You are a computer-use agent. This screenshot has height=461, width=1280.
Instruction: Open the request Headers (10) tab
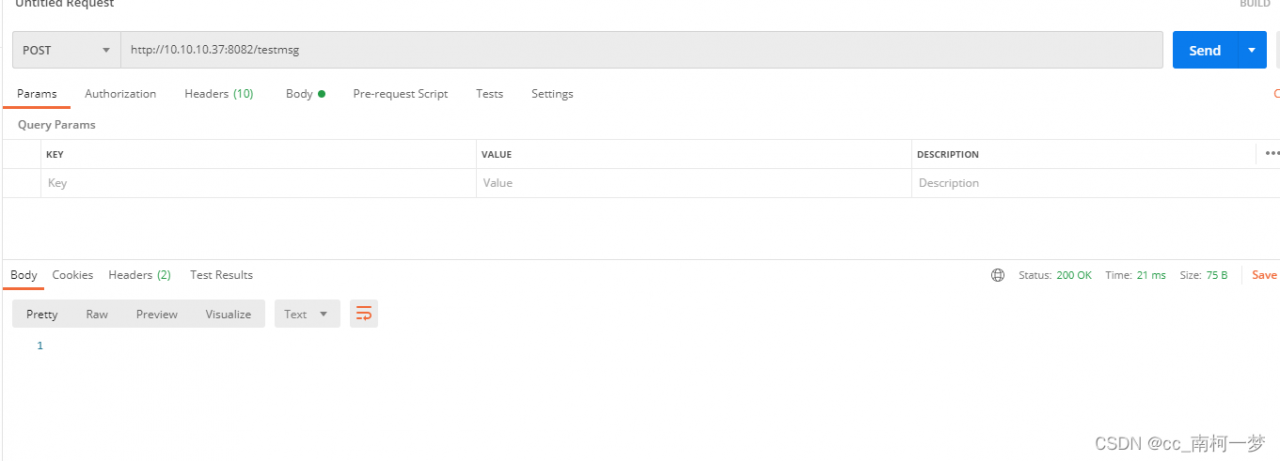click(x=219, y=94)
